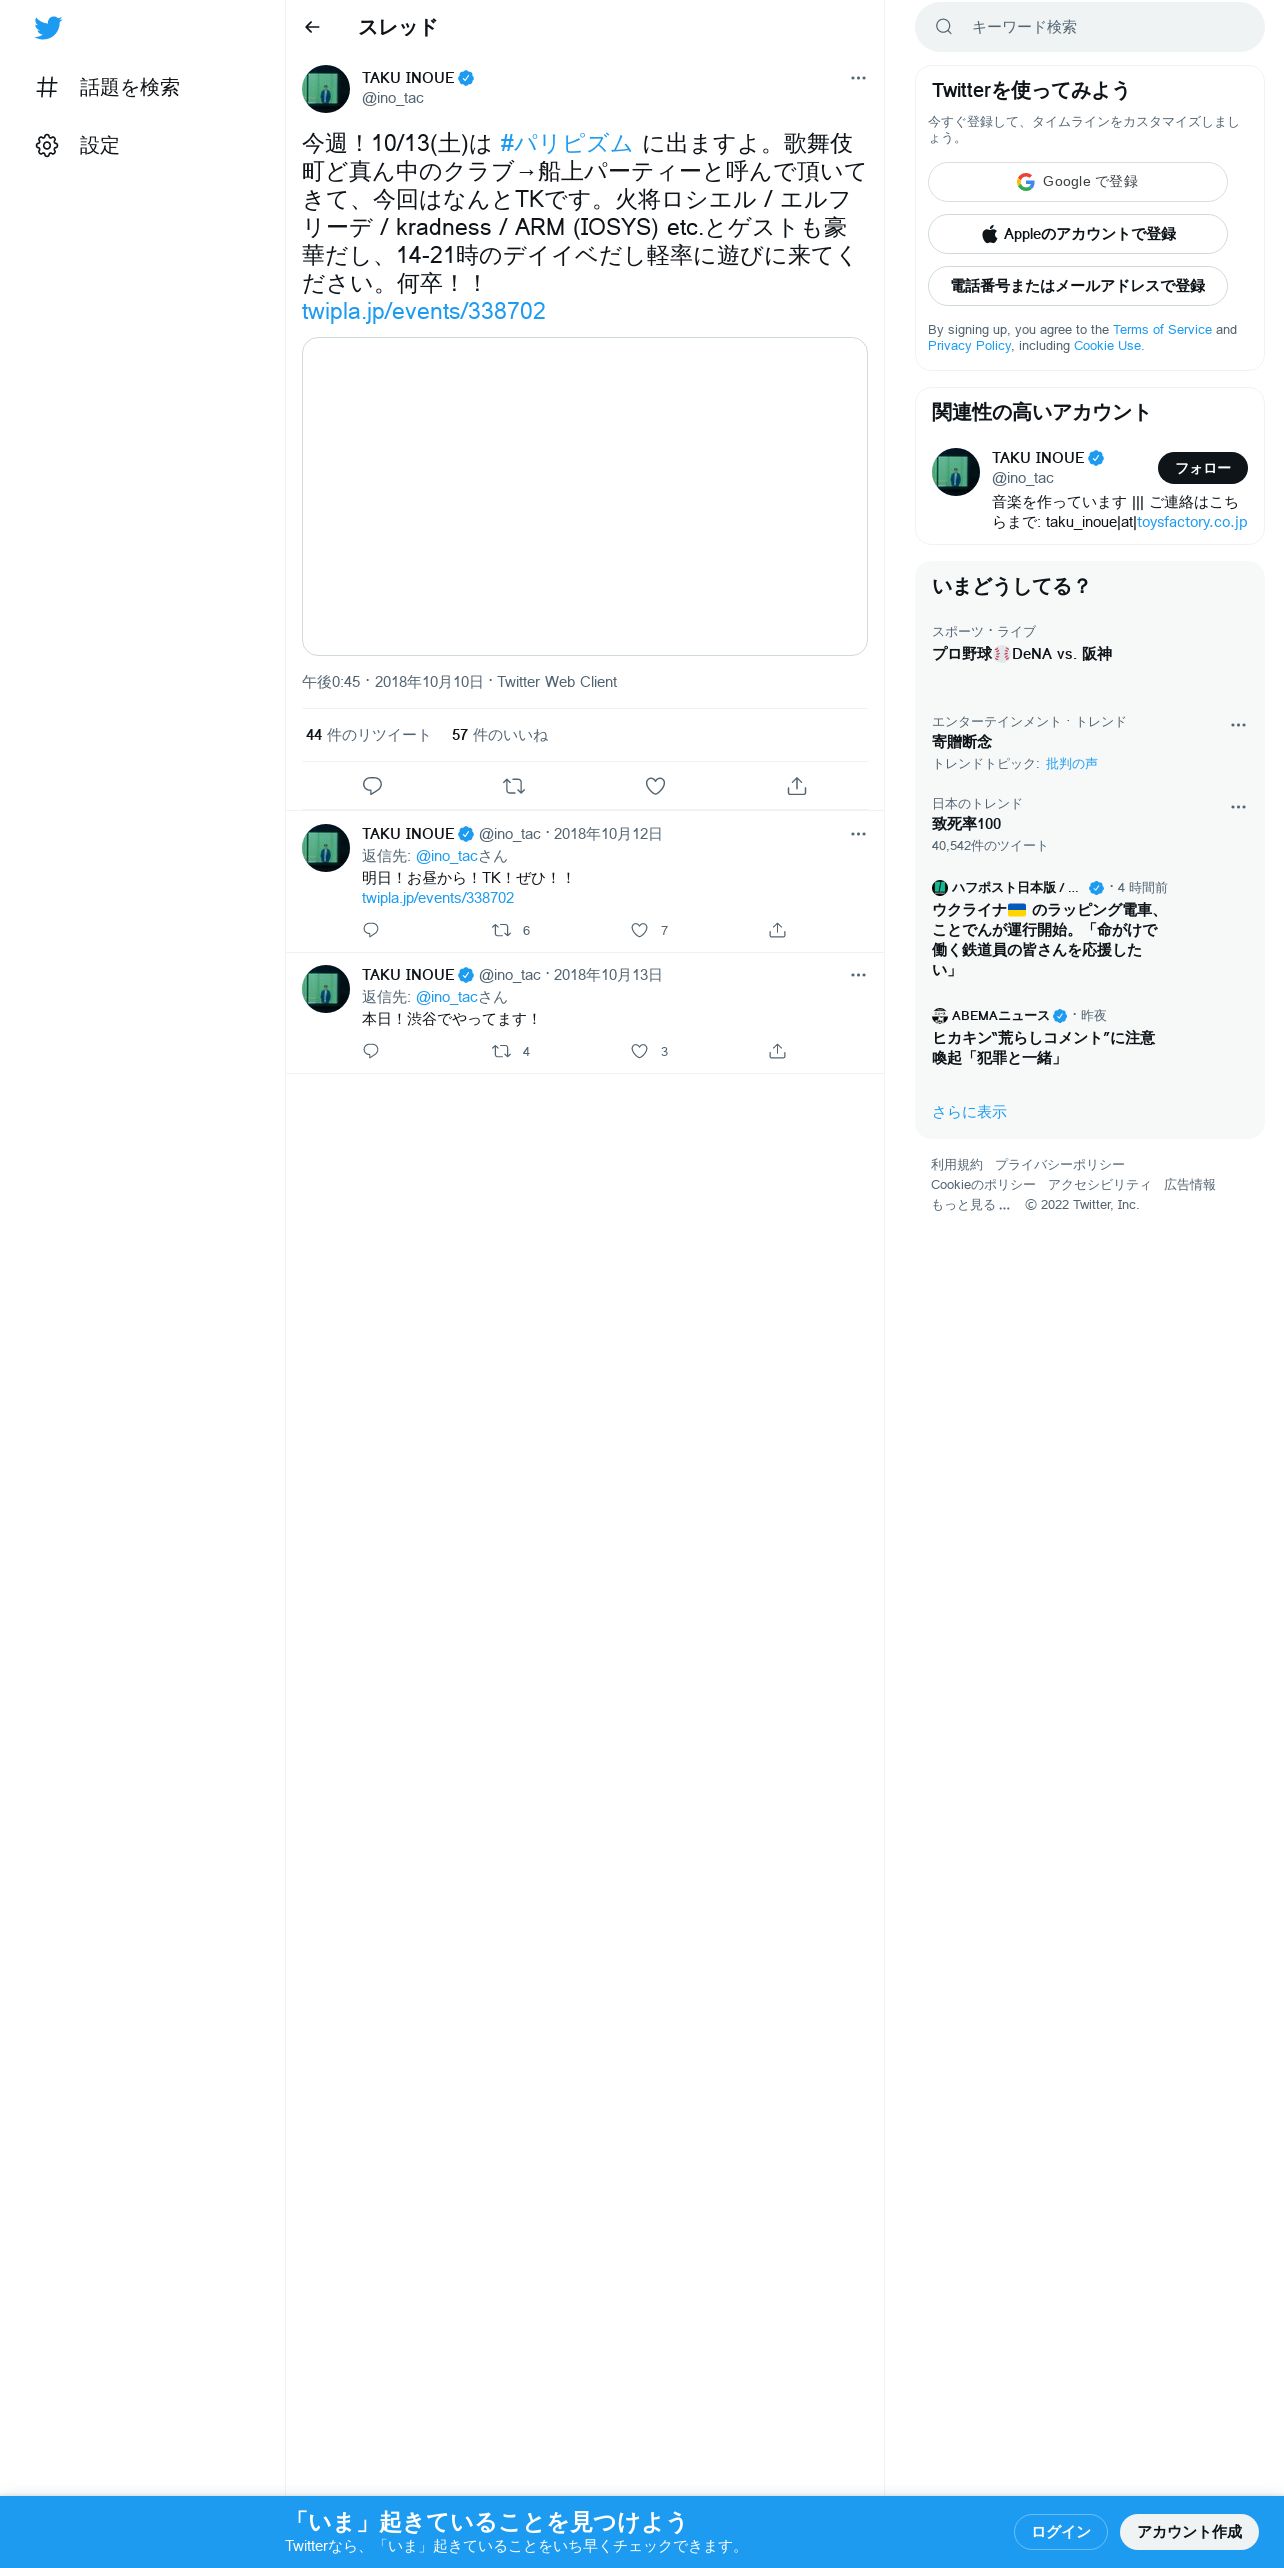This screenshot has width=1284, height=2568.
Task: Open more options on main tweet
Action: point(858,78)
